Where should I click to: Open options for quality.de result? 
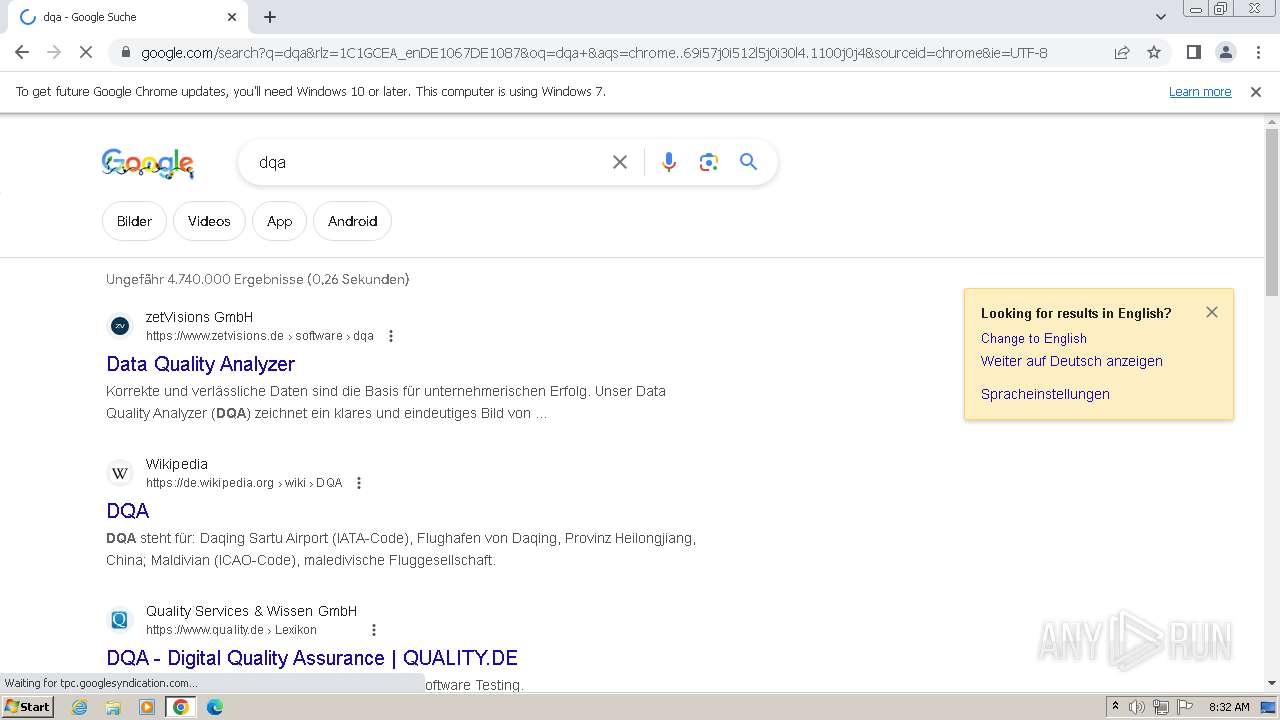[x=374, y=630]
